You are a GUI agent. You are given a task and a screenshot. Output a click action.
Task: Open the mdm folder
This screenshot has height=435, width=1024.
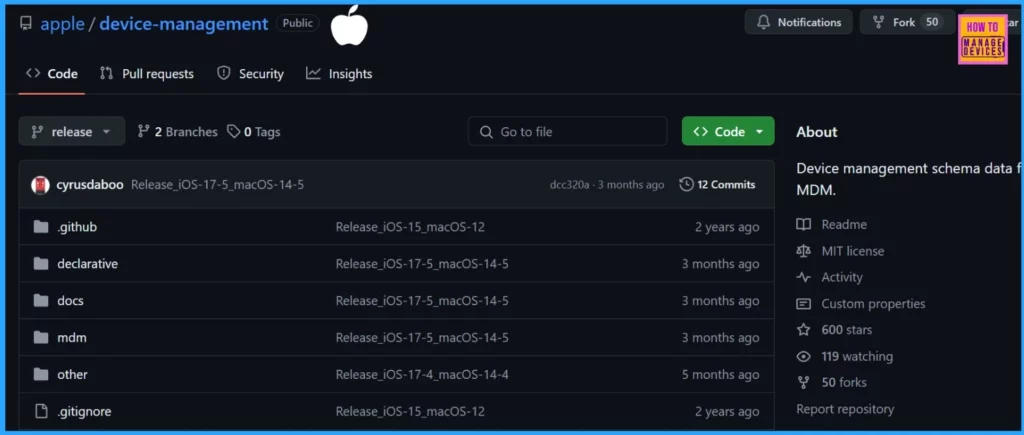[x=72, y=338]
